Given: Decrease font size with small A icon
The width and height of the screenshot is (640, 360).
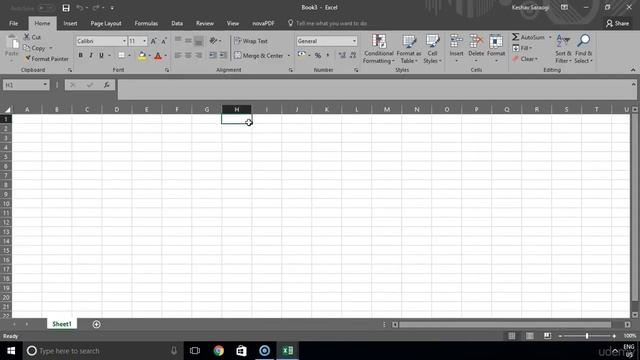Looking at the screenshot, I should pyautogui.click(x=164, y=41).
